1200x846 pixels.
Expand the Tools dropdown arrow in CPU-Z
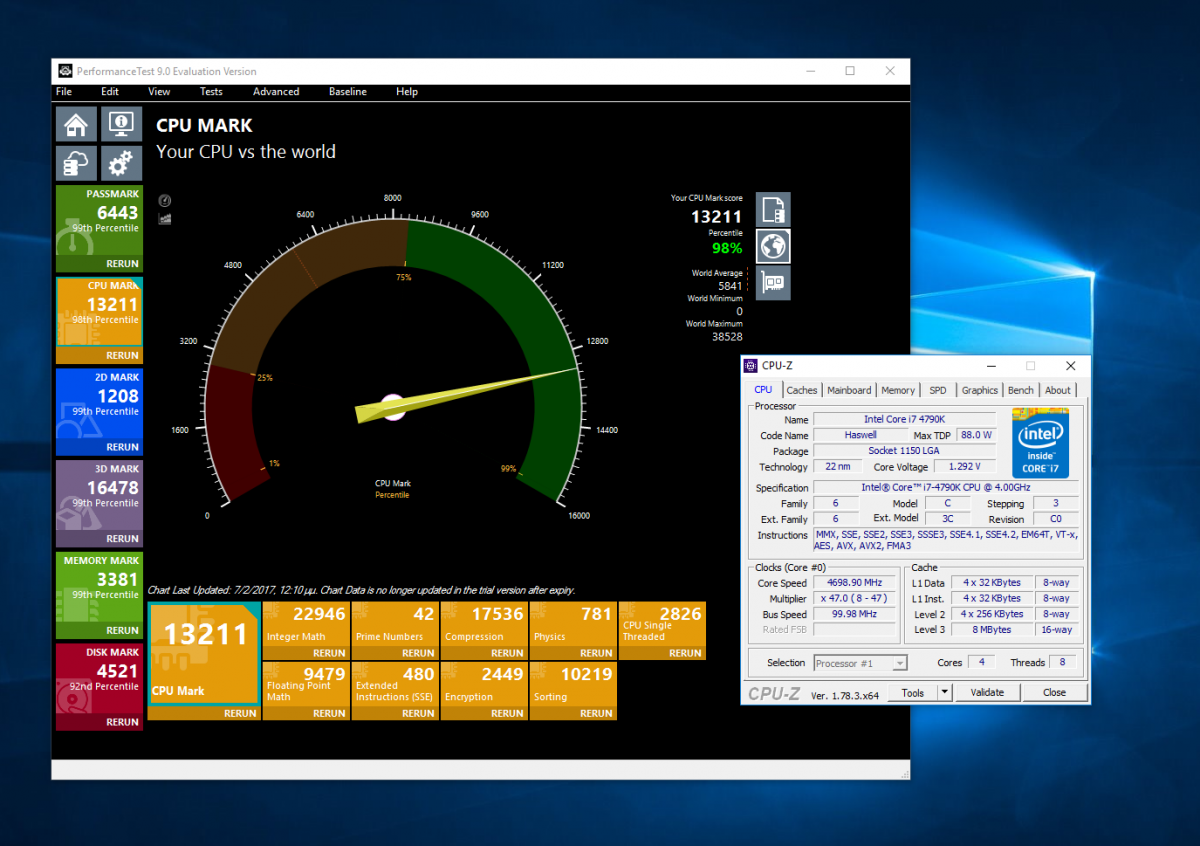point(945,692)
